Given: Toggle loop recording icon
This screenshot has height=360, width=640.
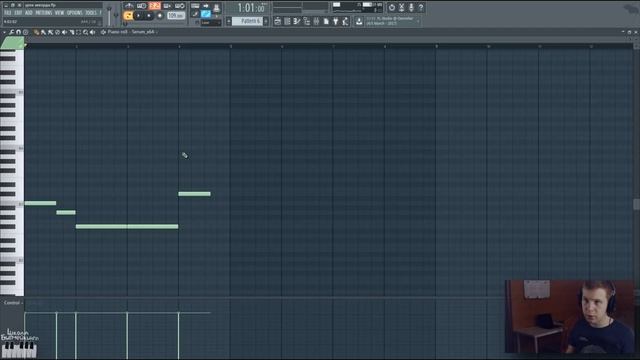Looking at the screenshot, I should (x=180, y=6).
